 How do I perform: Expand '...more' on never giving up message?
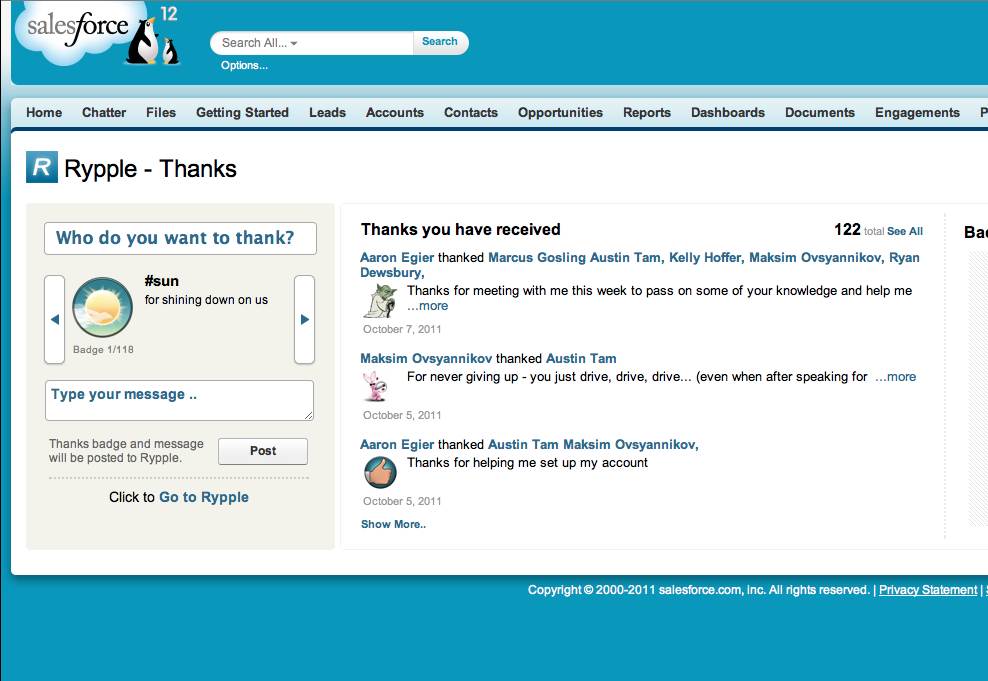(x=895, y=377)
